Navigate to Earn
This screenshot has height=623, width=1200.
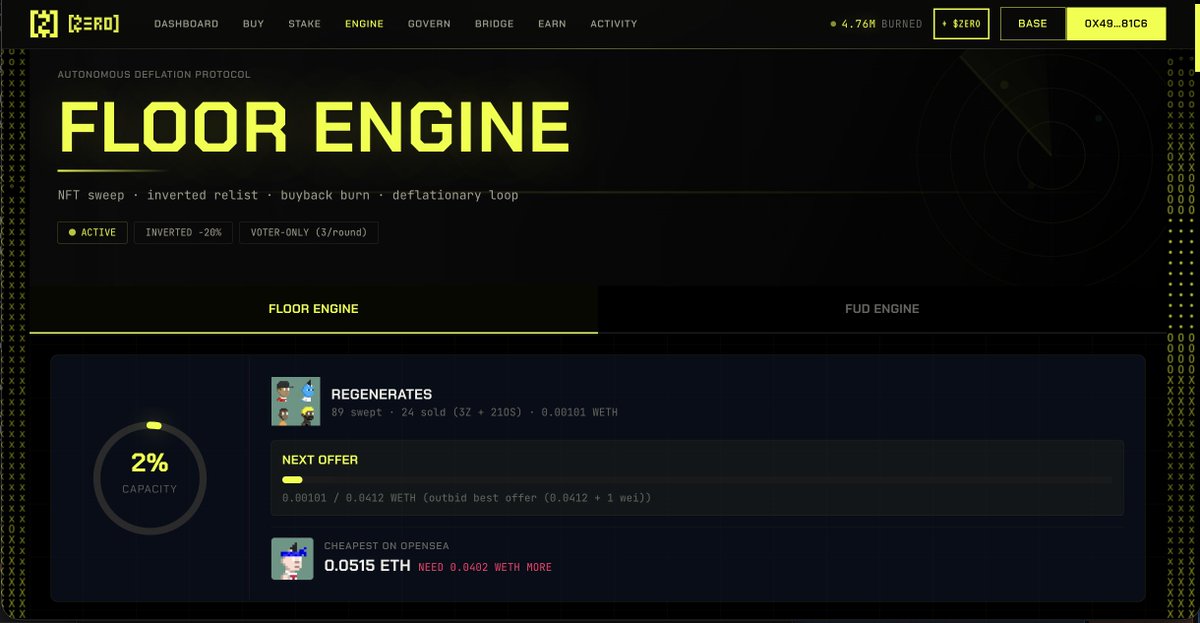tap(553, 24)
